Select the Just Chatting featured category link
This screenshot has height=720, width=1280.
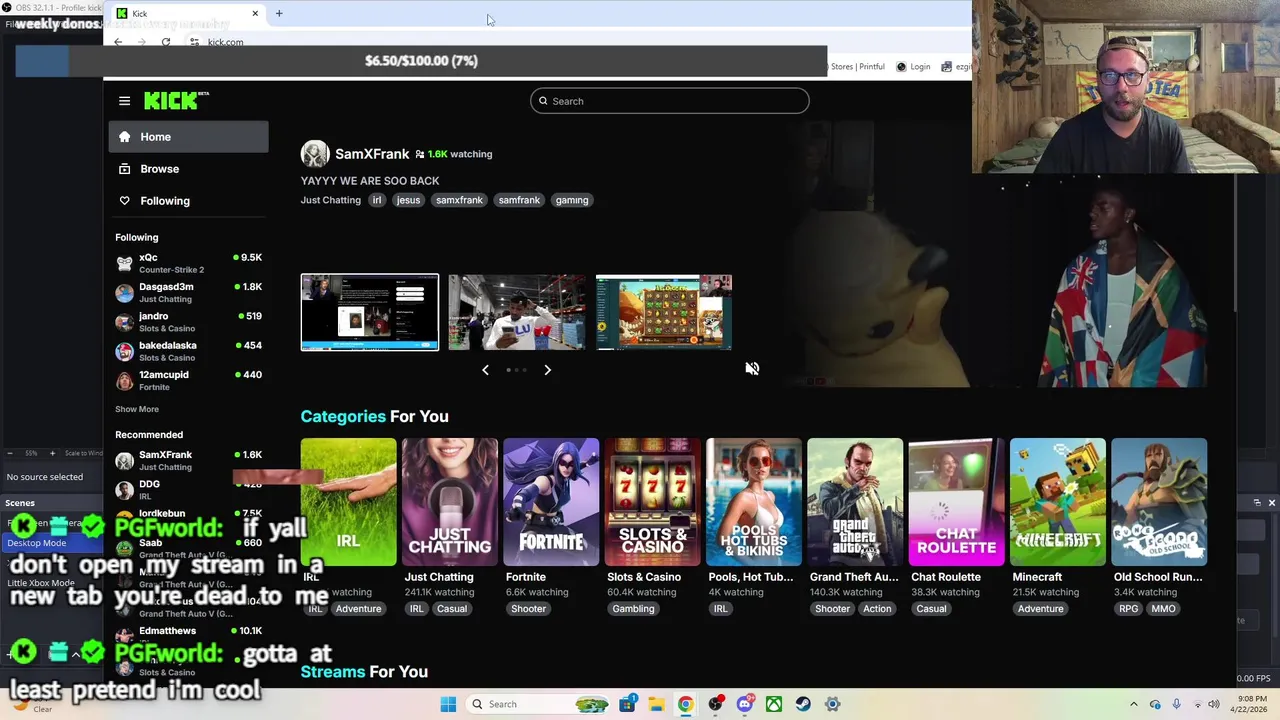click(x=331, y=200)
